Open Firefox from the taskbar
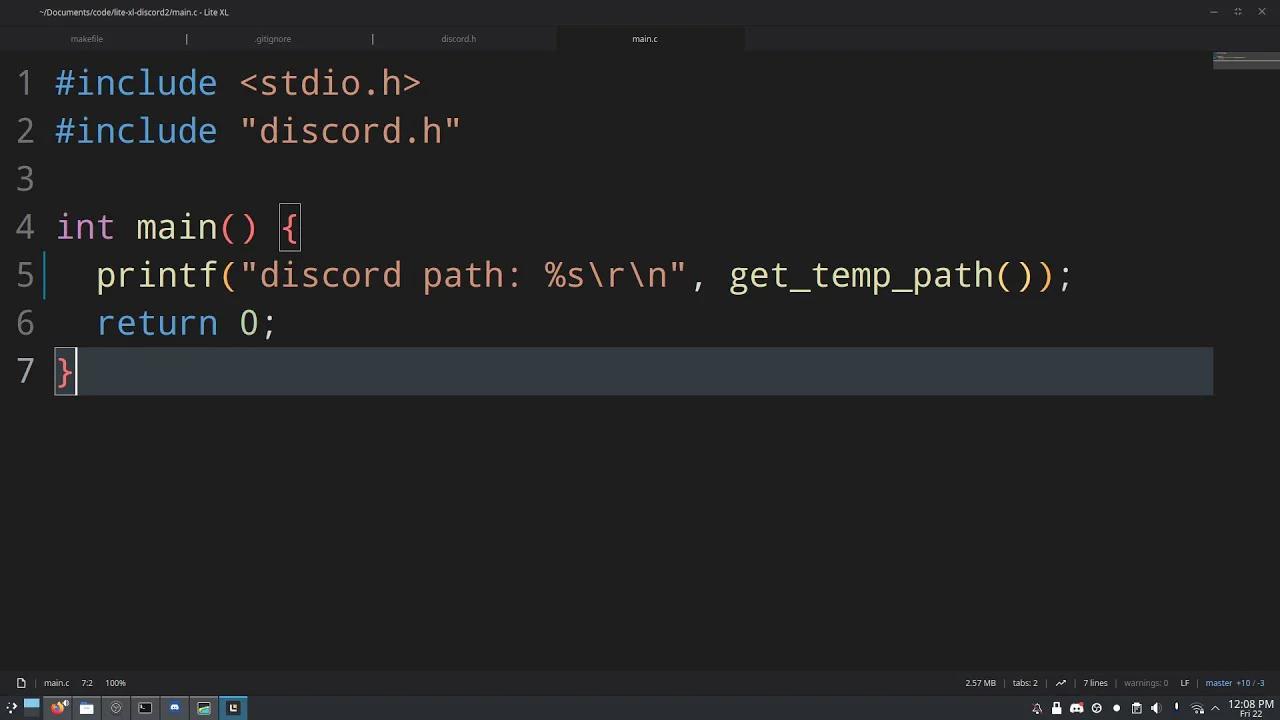The image size is (1280, 720). (x=58, y=707)
